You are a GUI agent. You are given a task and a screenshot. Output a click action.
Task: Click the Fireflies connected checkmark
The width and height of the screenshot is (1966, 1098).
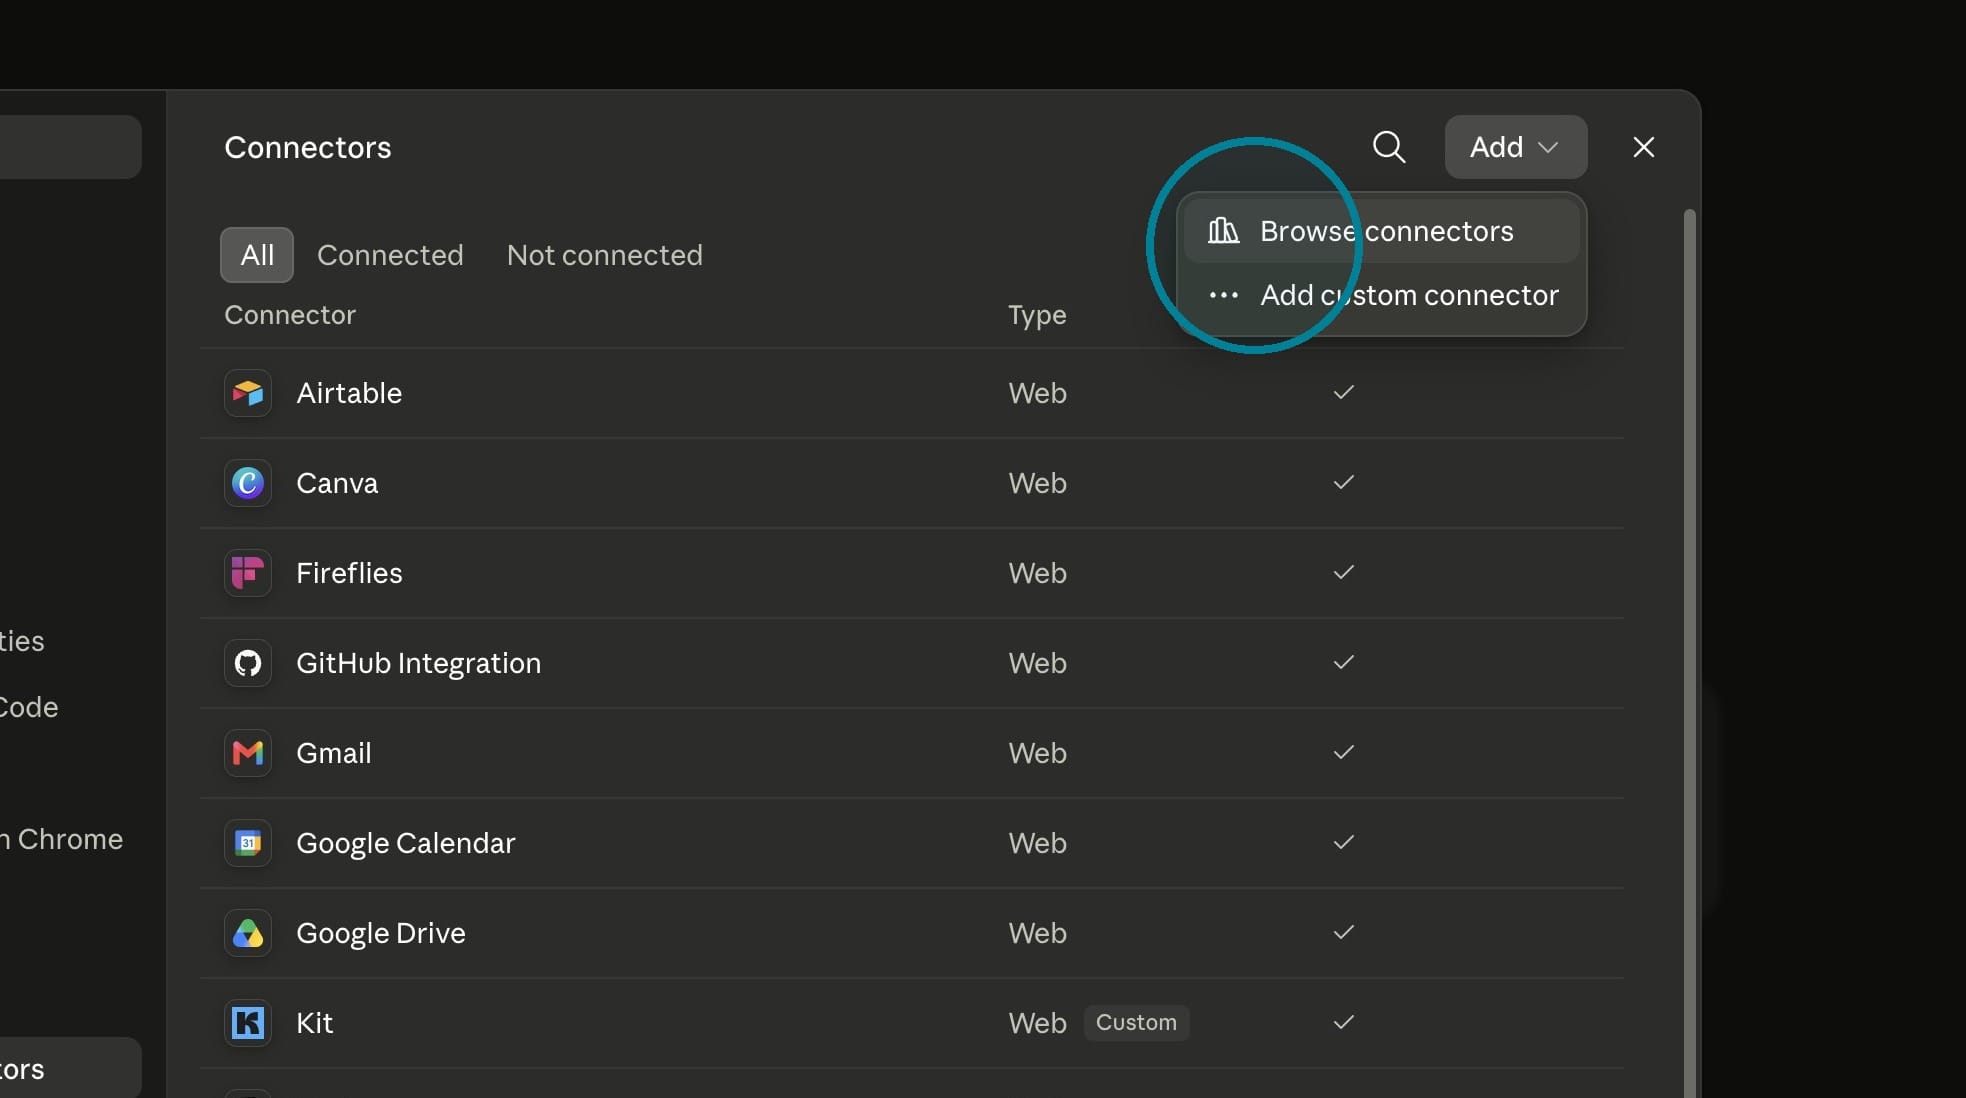(x=1344, y=572)
